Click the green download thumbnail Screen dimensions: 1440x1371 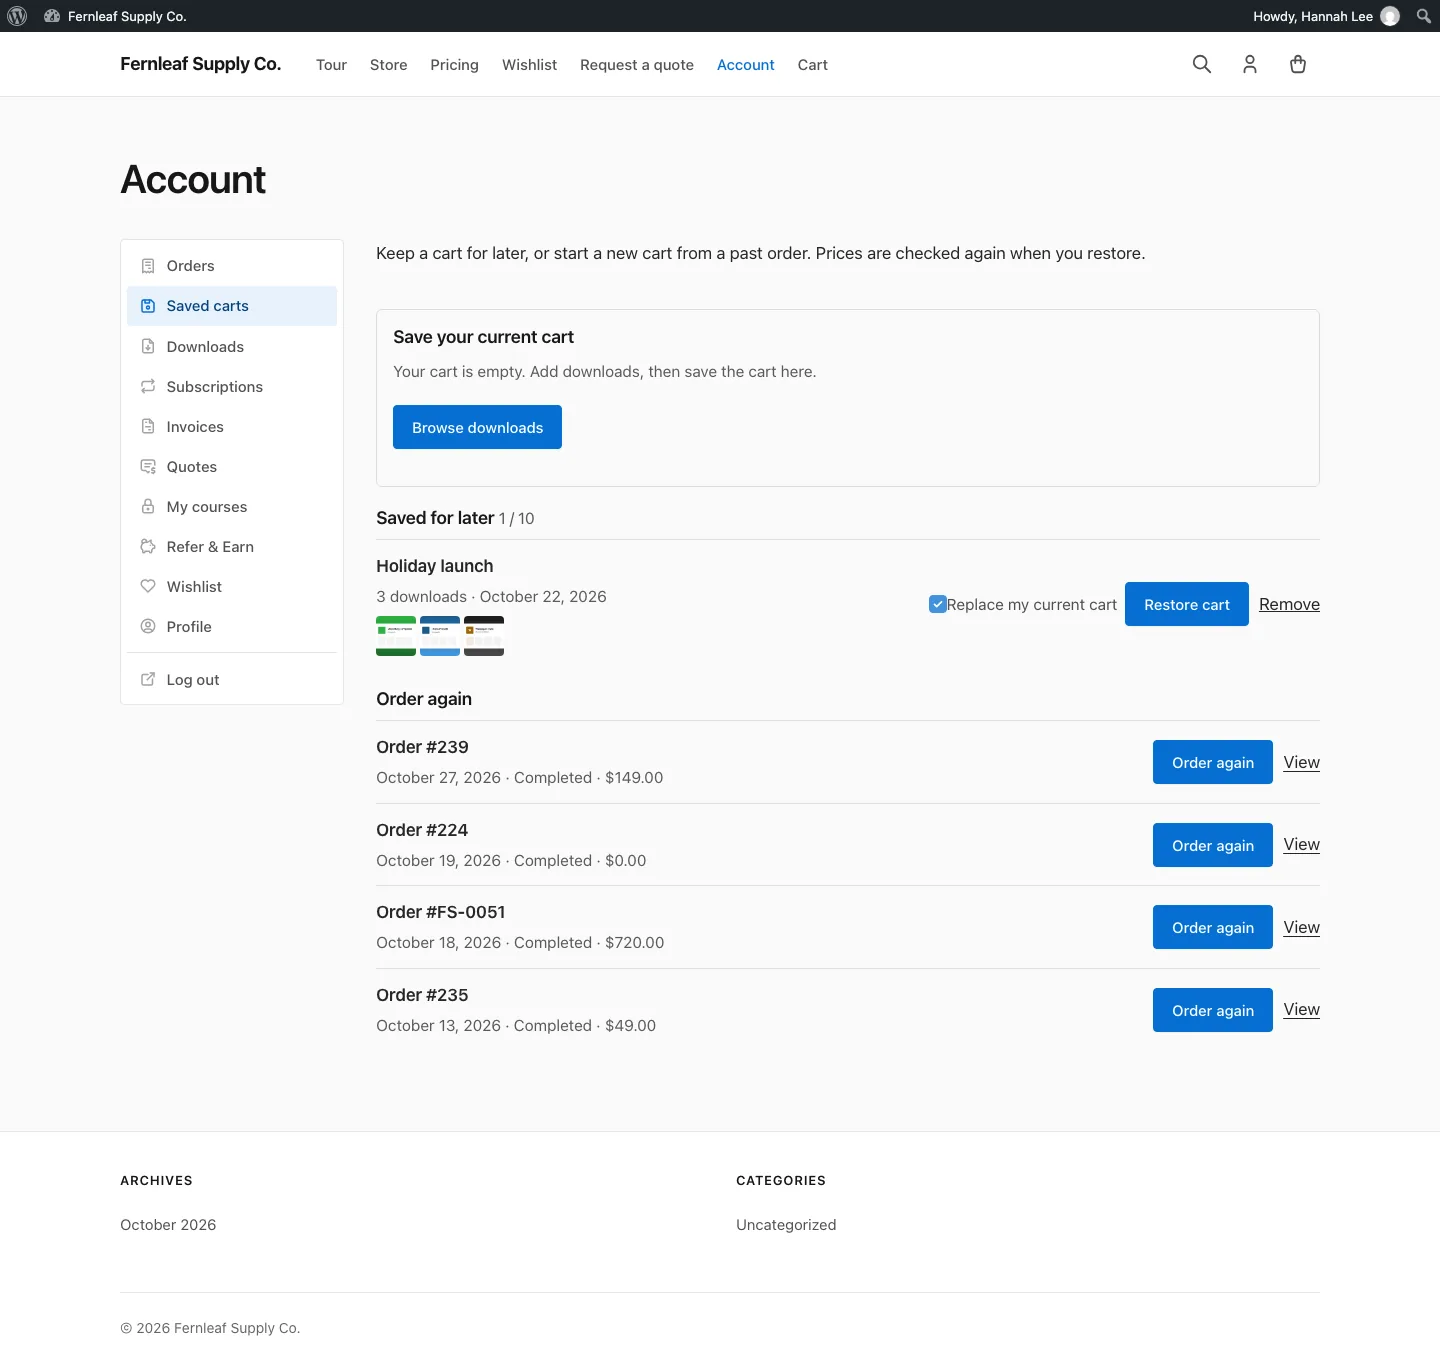pos(396,636)
